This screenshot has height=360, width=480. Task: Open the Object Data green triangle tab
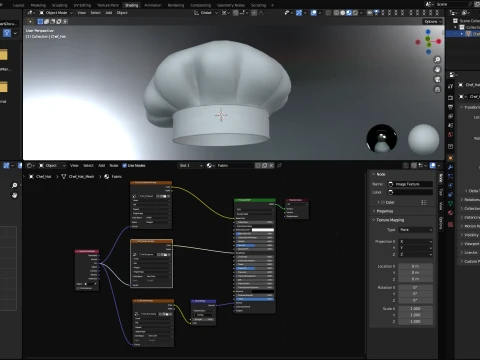tap(450, 203)
